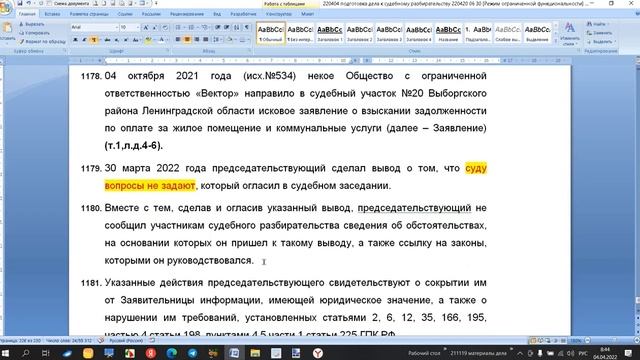
Task: Switch to the Вид tab
Action: pyautogui.click(x=217, y=14)
